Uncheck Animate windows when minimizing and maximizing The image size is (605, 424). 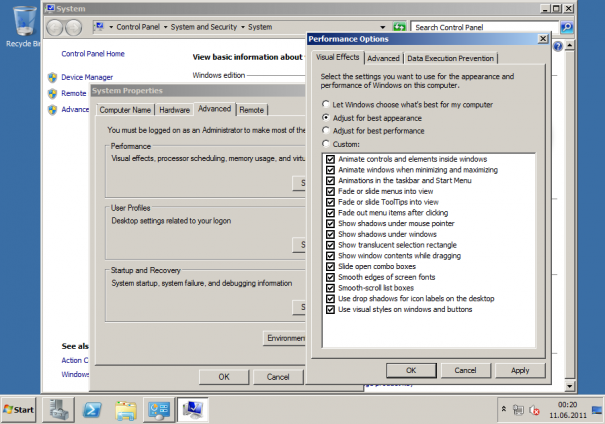click(x=330, y=170)
